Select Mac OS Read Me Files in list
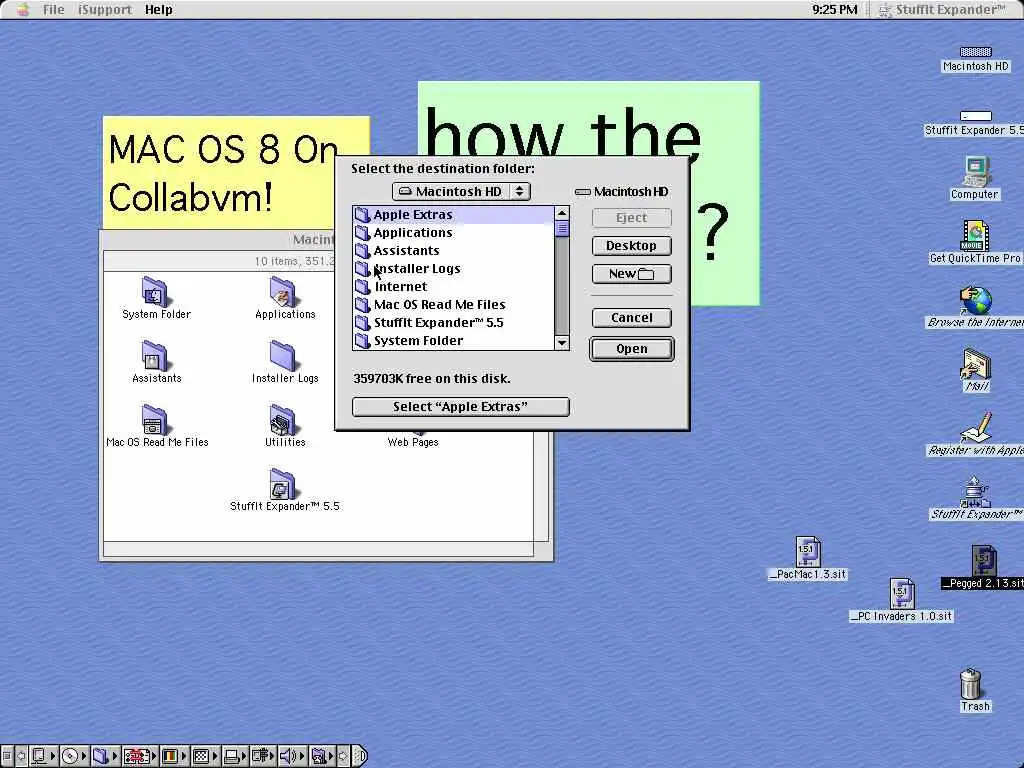The width and height of the screenshot is (1024, 768). point(453,304)
